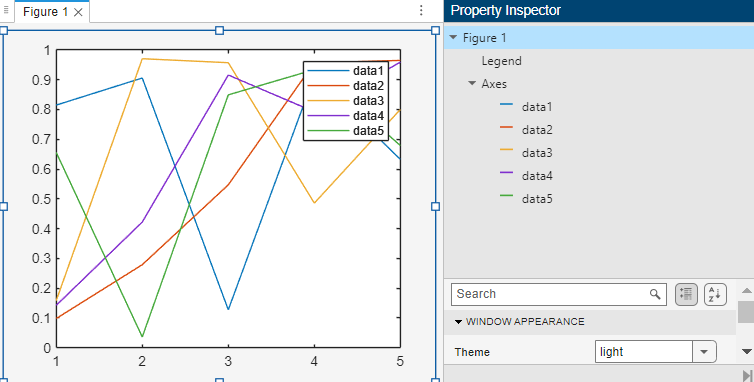Click the green data5 line icon in tree
The width and height of the screenshot is (754, 382).
coord(506,196)
